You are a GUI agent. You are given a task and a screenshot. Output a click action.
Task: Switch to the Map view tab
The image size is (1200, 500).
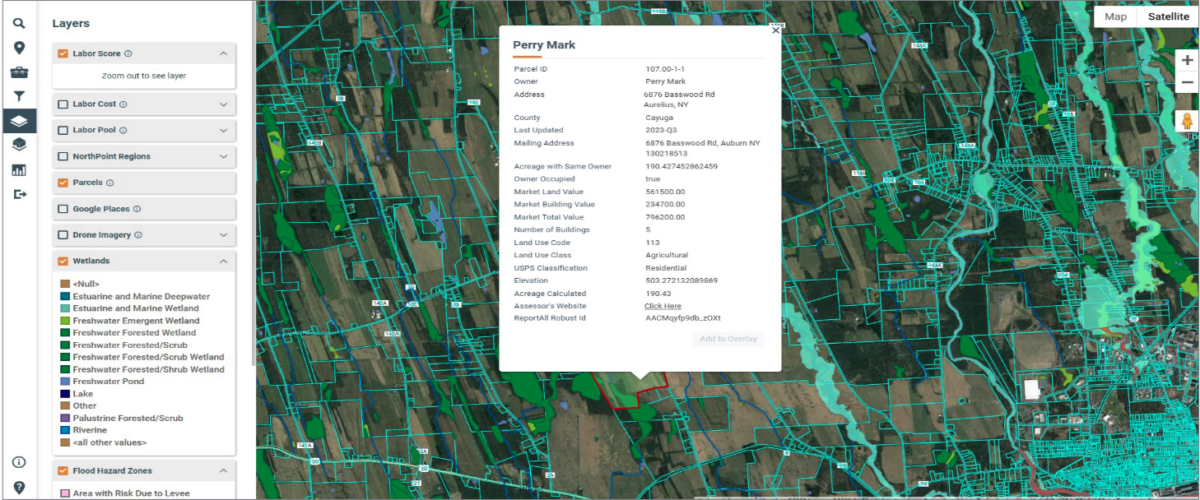(1115, 16)
